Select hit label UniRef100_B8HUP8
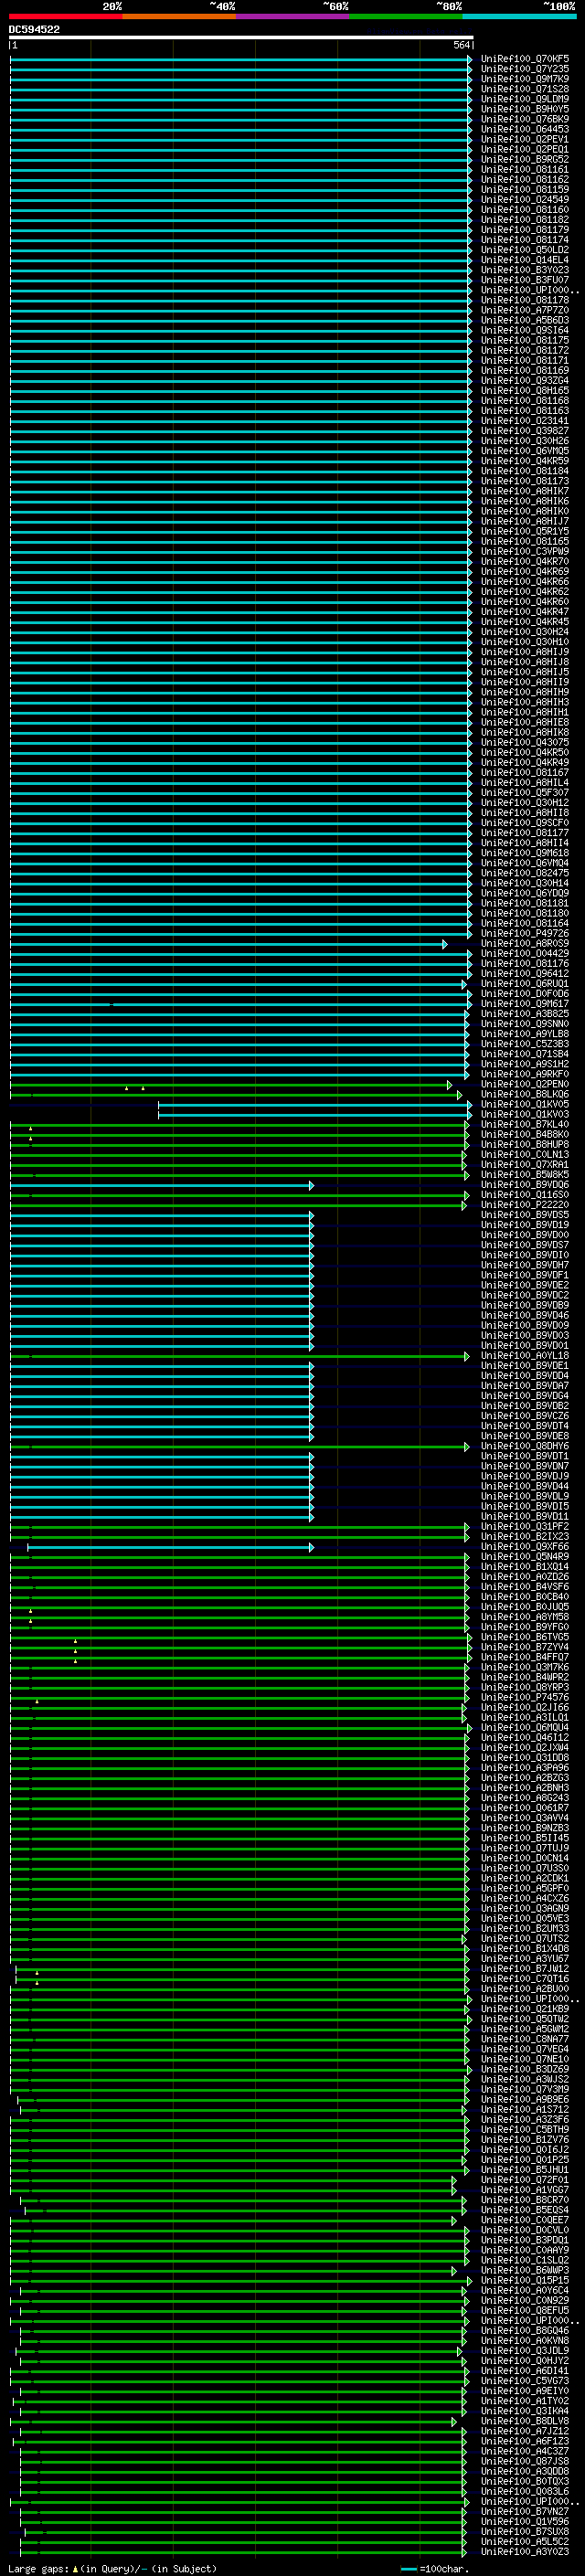 [525, 1144]
